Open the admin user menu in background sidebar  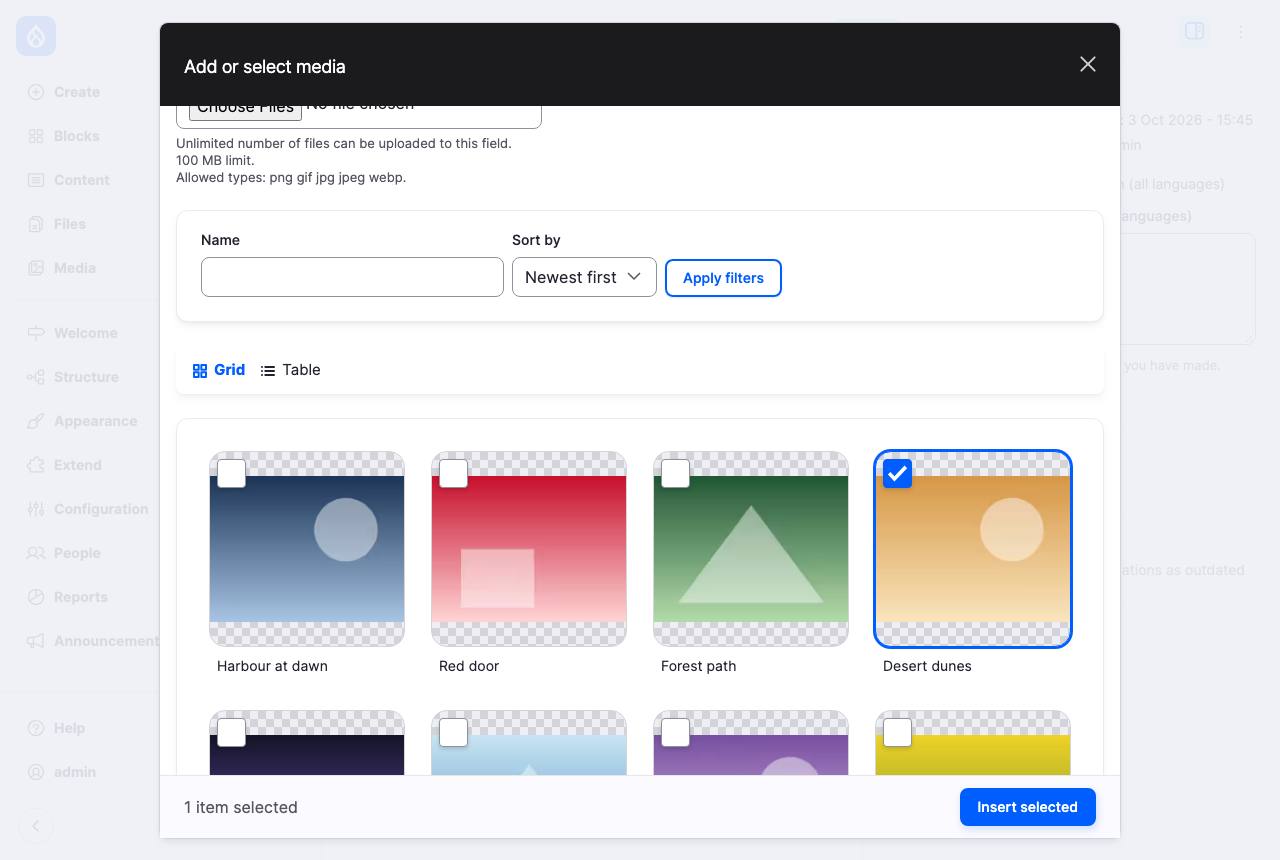(x=62, y=772)
